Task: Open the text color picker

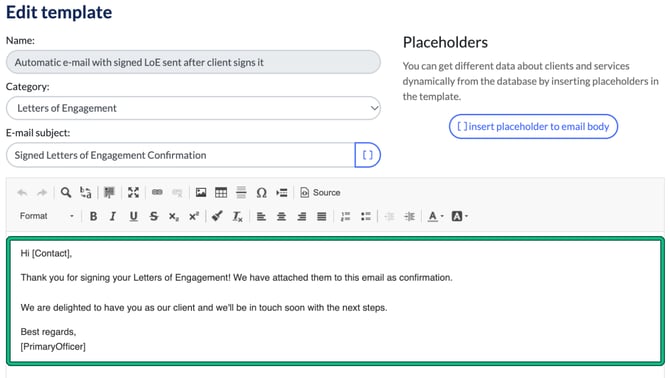Action: click(x=435, y=217)
